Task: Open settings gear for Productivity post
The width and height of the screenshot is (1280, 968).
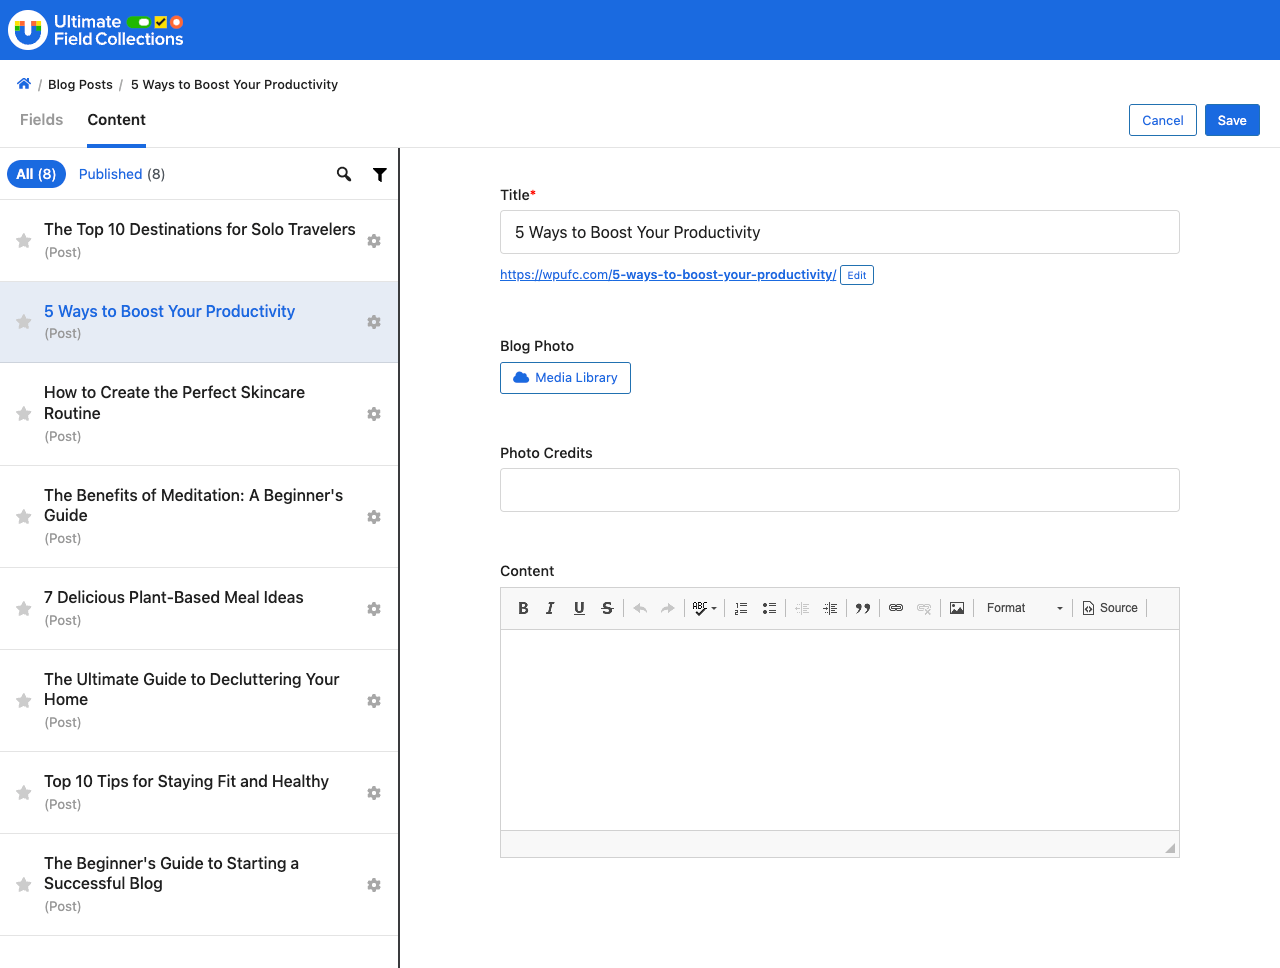Action: click(374, 322)
